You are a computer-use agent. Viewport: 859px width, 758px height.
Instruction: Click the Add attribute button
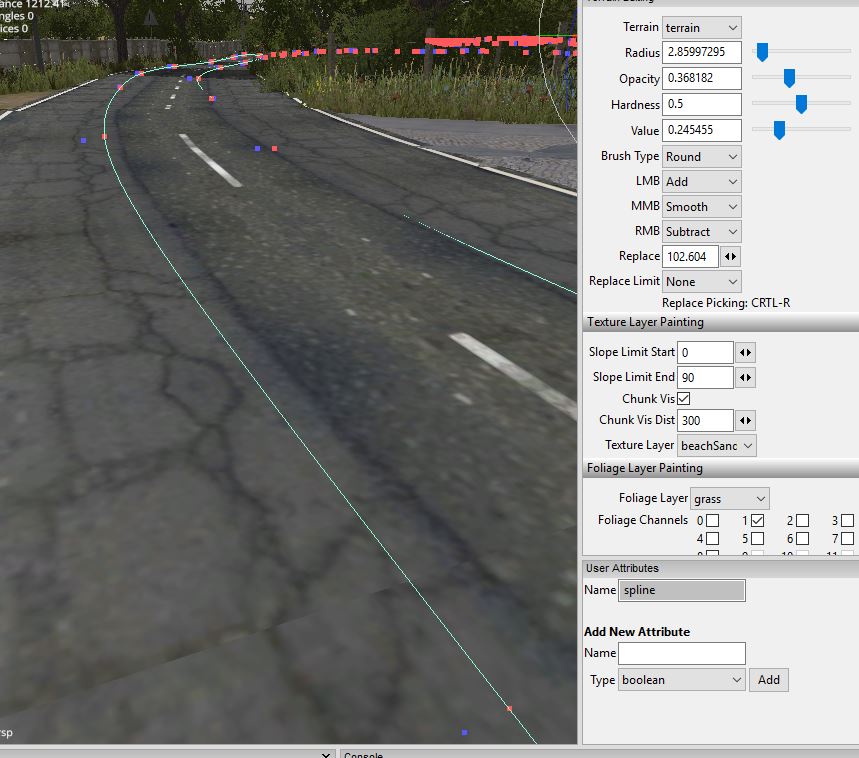coord(768,680)
